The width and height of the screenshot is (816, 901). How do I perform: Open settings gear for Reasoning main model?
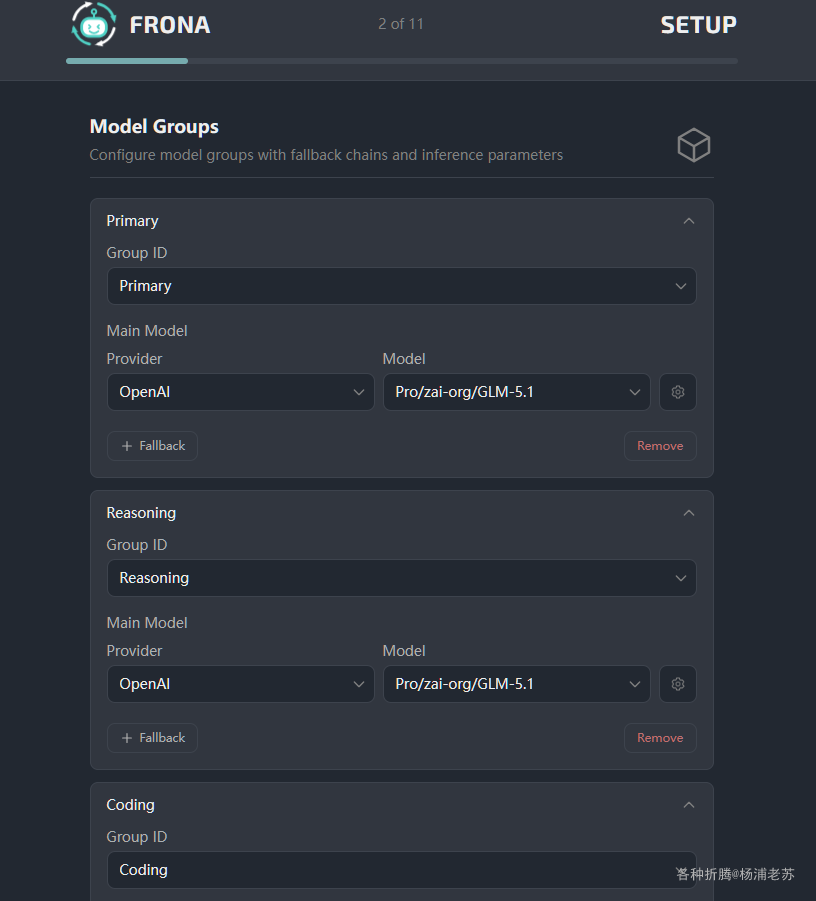(x=678, y=684)
